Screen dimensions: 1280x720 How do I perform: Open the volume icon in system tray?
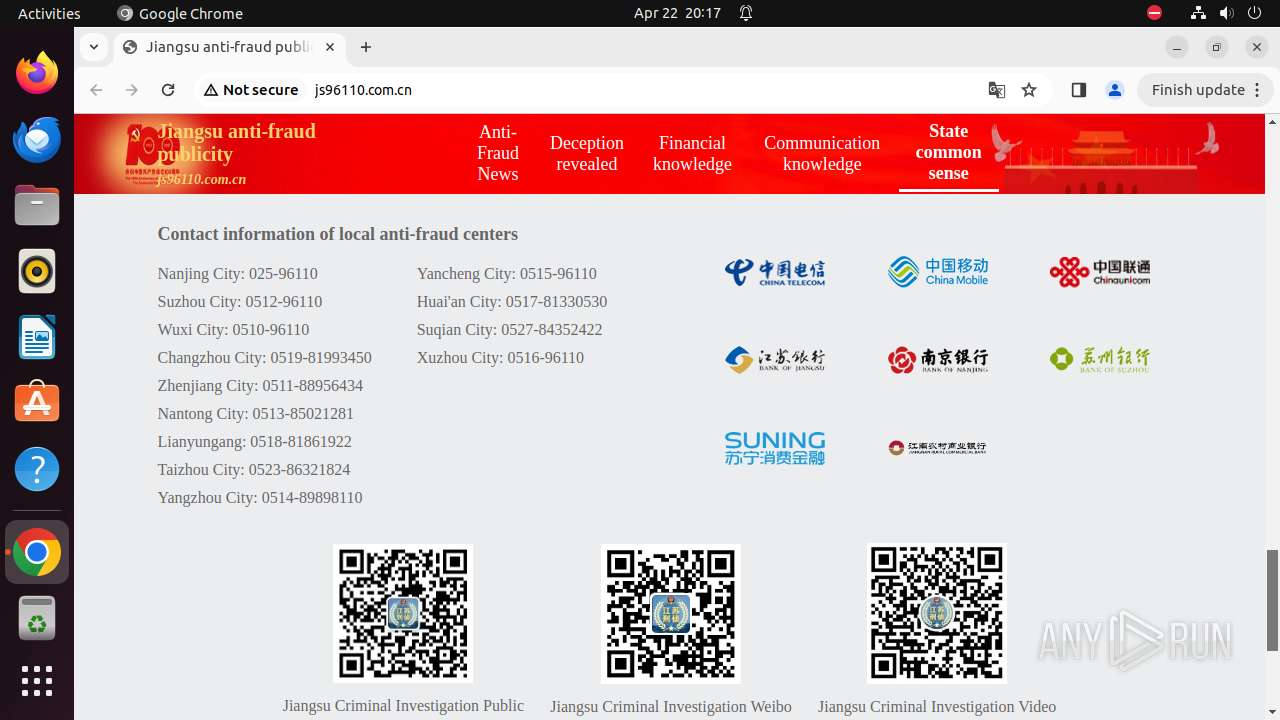click(x=1227, y=13)
